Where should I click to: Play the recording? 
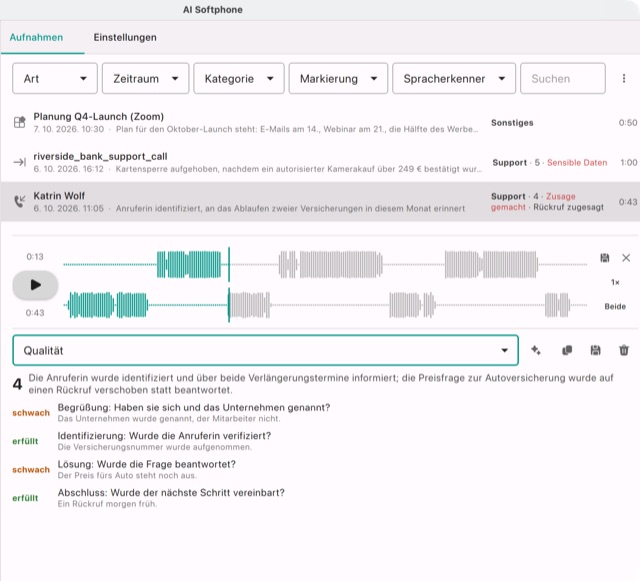[x=35, y=285]
